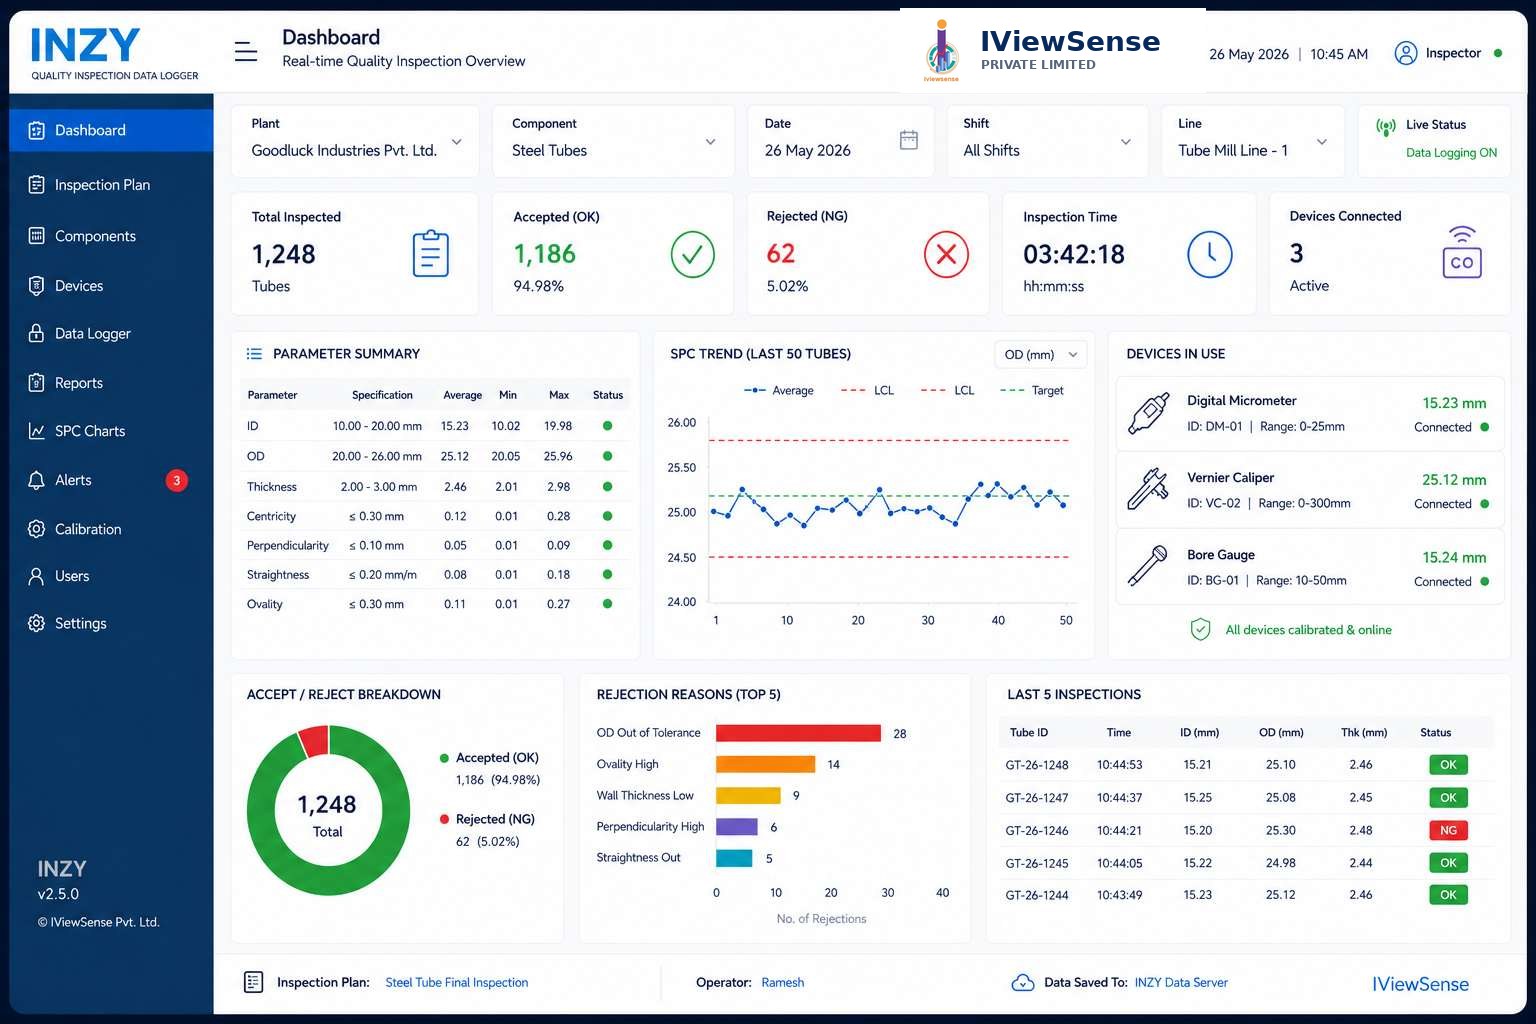Click the Live Status broadcast icon
Viewport: 1536px width, 1024px height.
pos(1386,127)
